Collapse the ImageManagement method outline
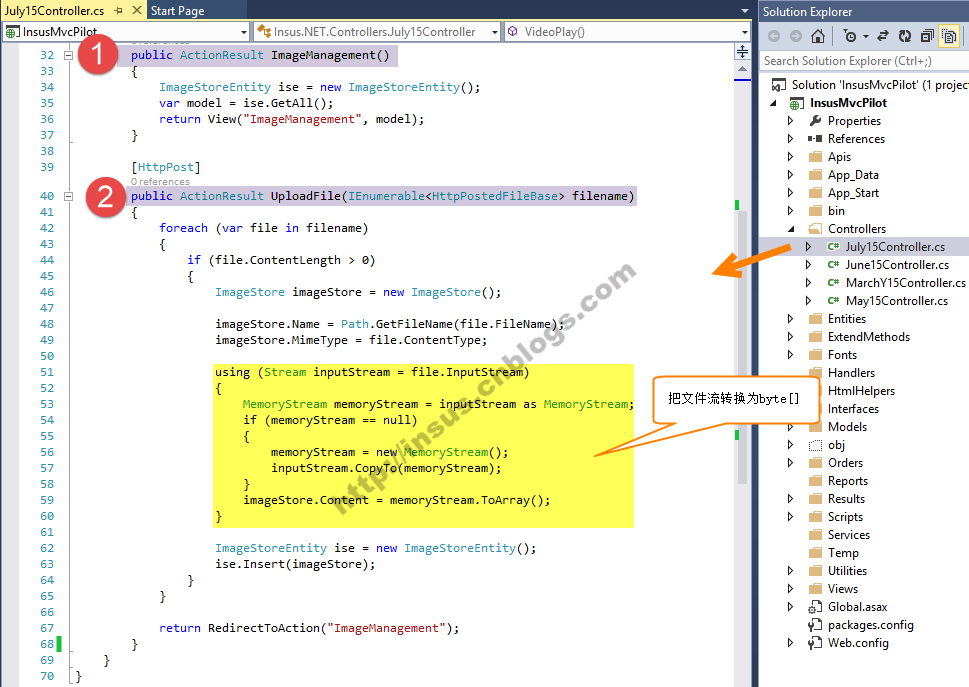 68,56
